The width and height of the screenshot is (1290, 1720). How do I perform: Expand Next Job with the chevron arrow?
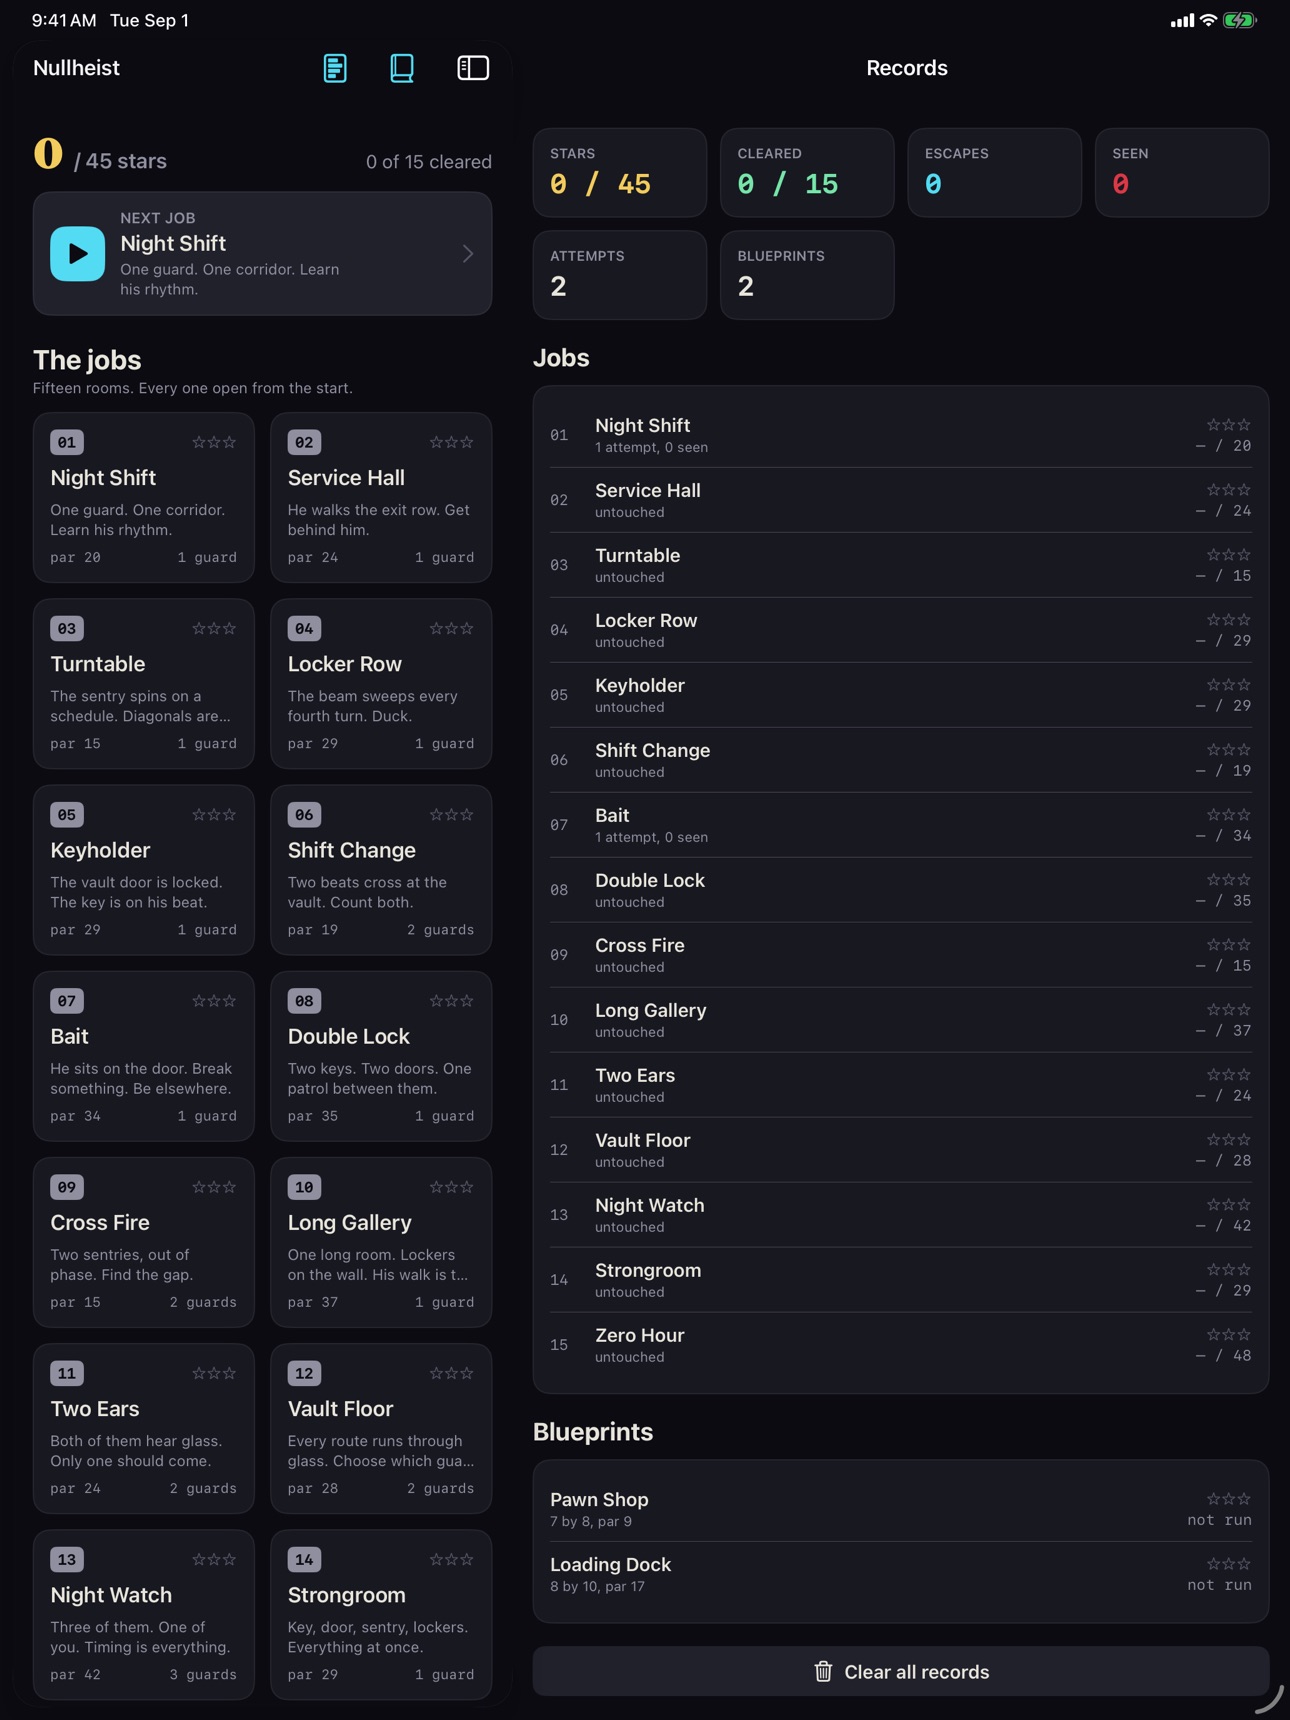click(468, 254)
